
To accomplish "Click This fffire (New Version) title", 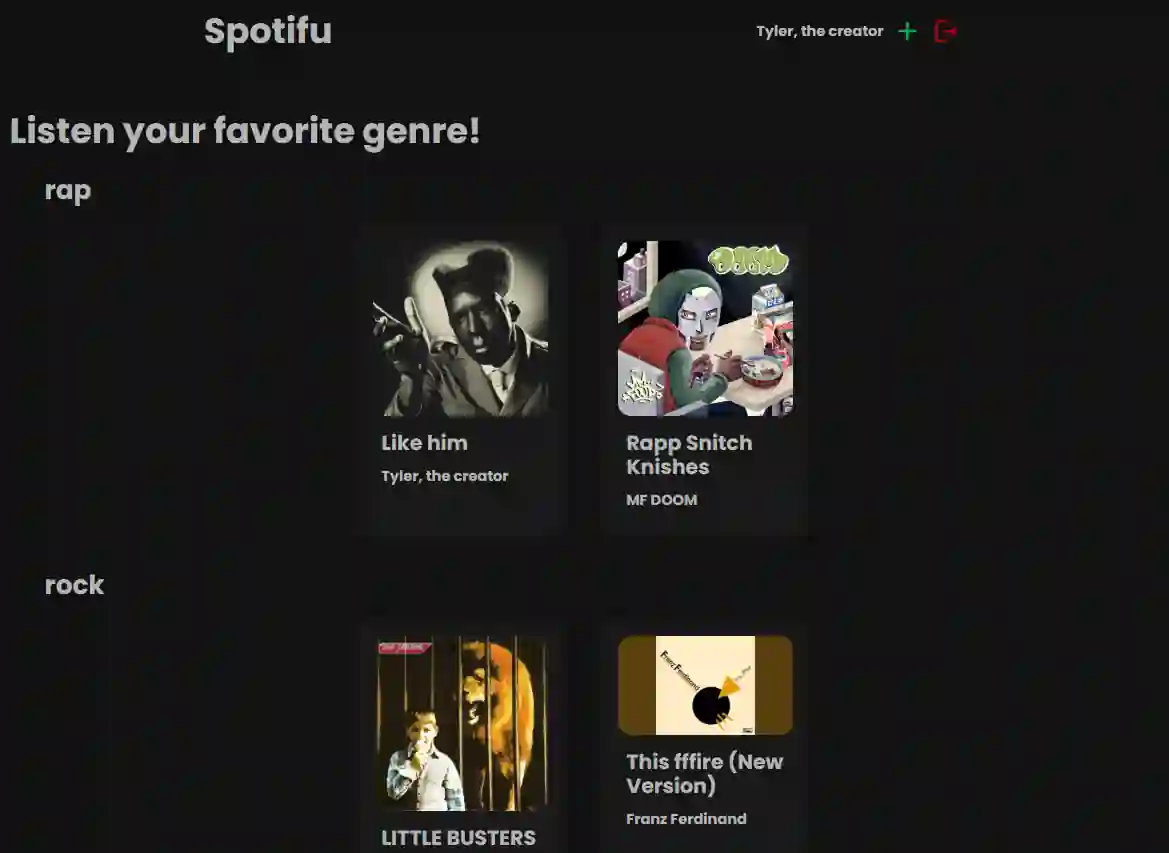I will (x=705, y=774).
